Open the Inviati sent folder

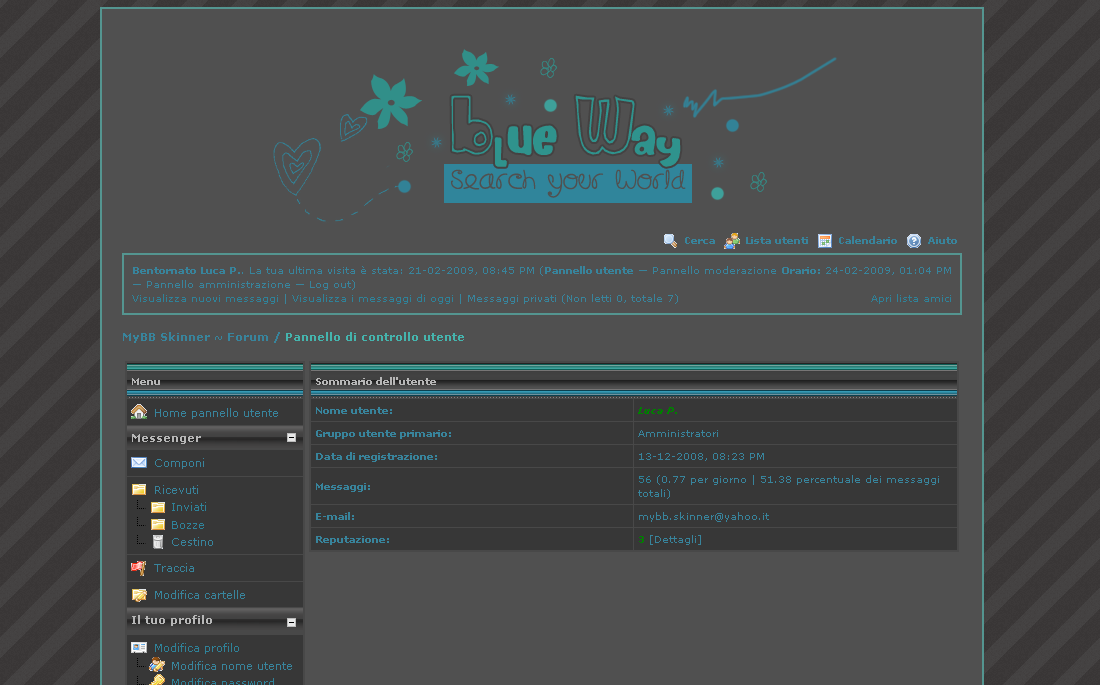tap(188, 507)
